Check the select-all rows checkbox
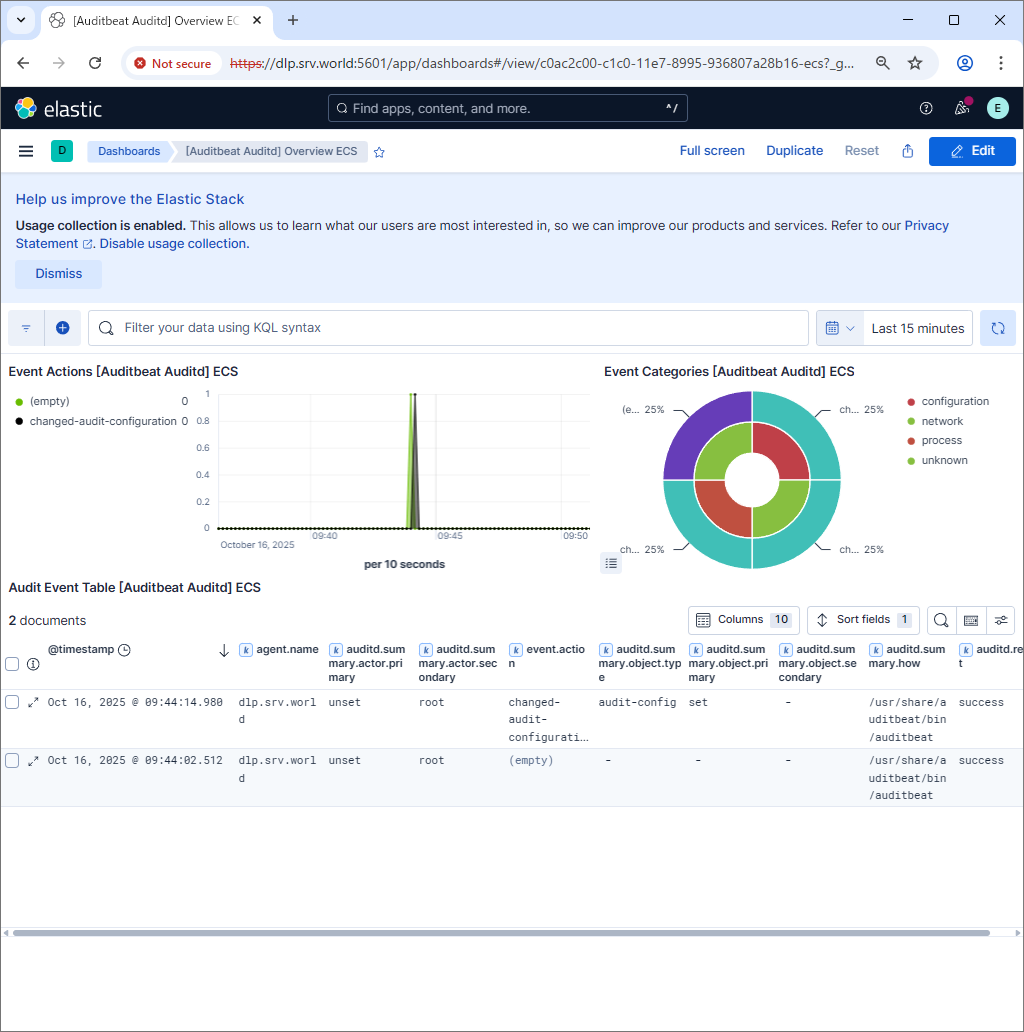1024x1032 pixels. click(x=12, y=664)
